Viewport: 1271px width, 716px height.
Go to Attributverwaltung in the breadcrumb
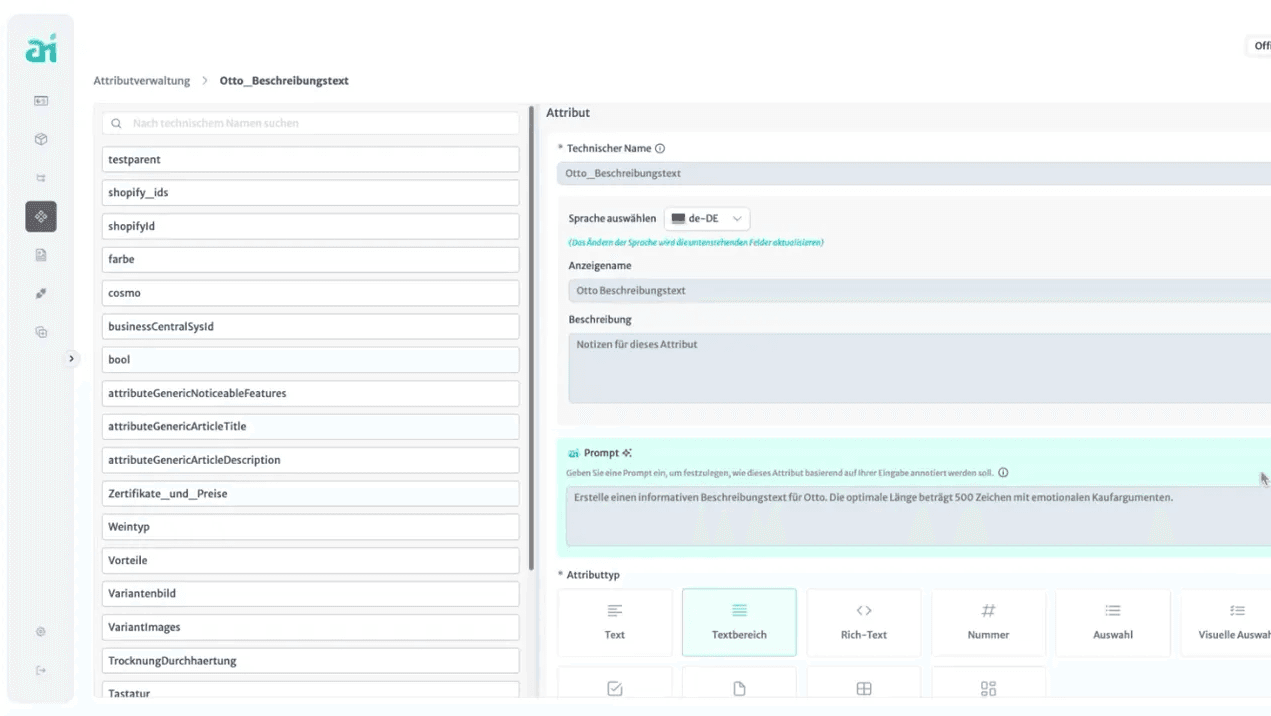(142, 81)
